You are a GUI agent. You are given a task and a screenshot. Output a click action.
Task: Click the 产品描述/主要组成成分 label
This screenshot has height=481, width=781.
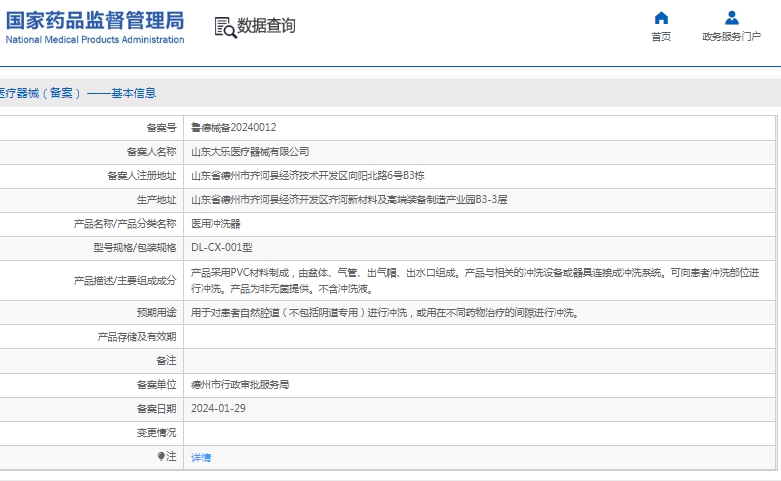125,281
